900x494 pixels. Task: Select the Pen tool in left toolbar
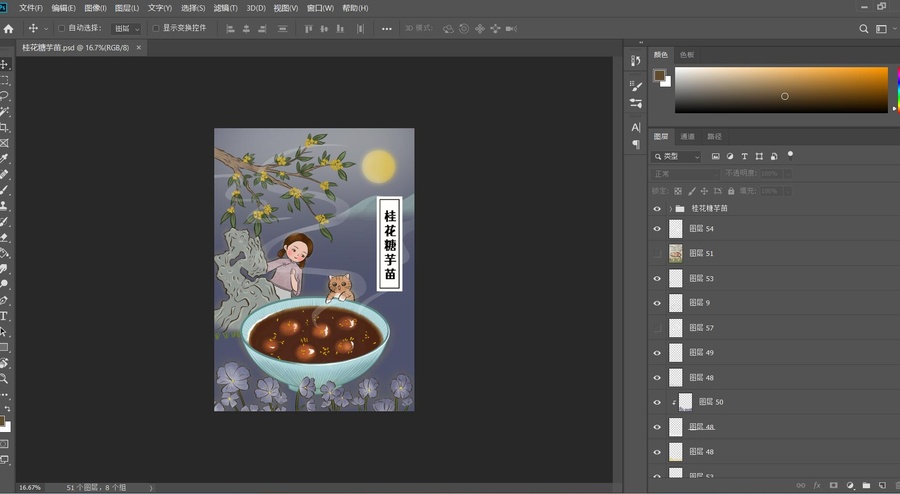tap(5, 300)
